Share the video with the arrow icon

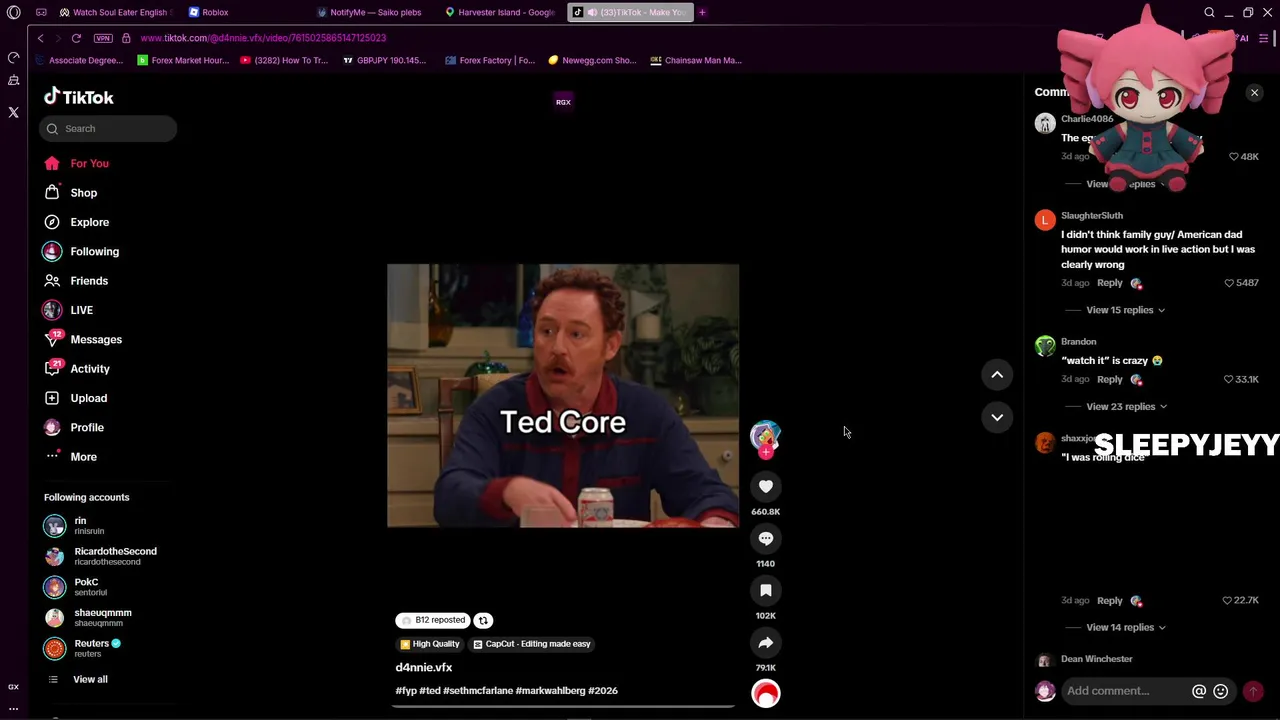point(766,642)
